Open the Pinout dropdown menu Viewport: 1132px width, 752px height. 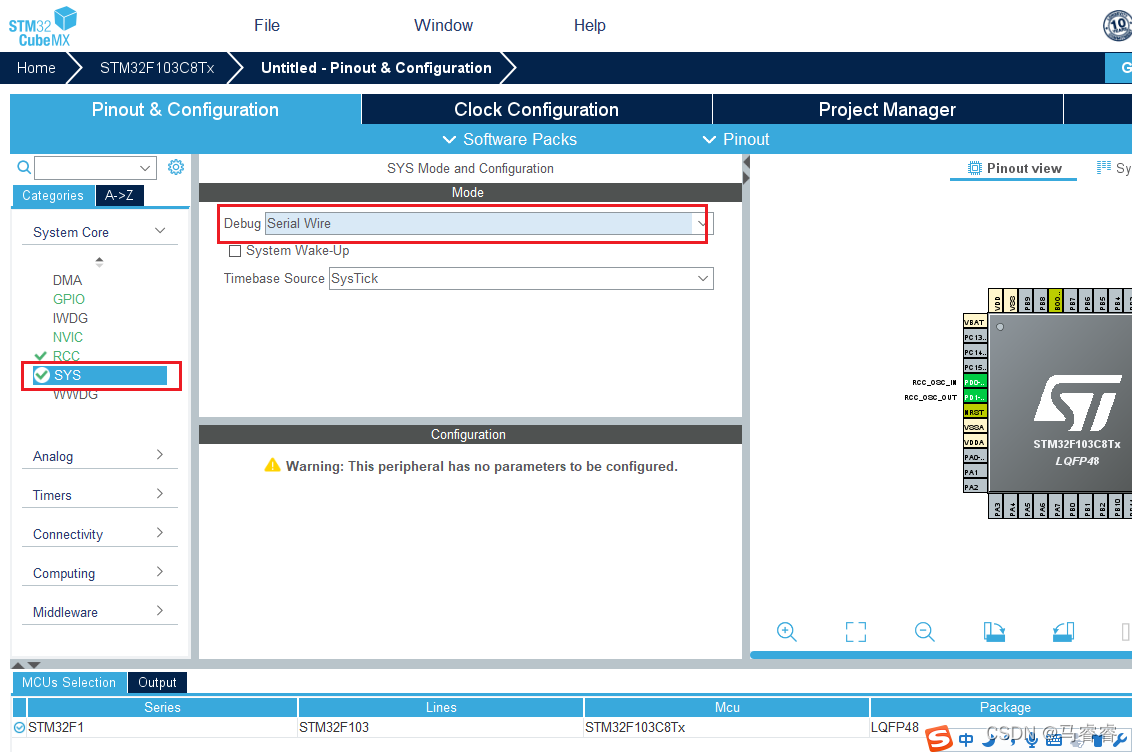click(x=736, y=139)
